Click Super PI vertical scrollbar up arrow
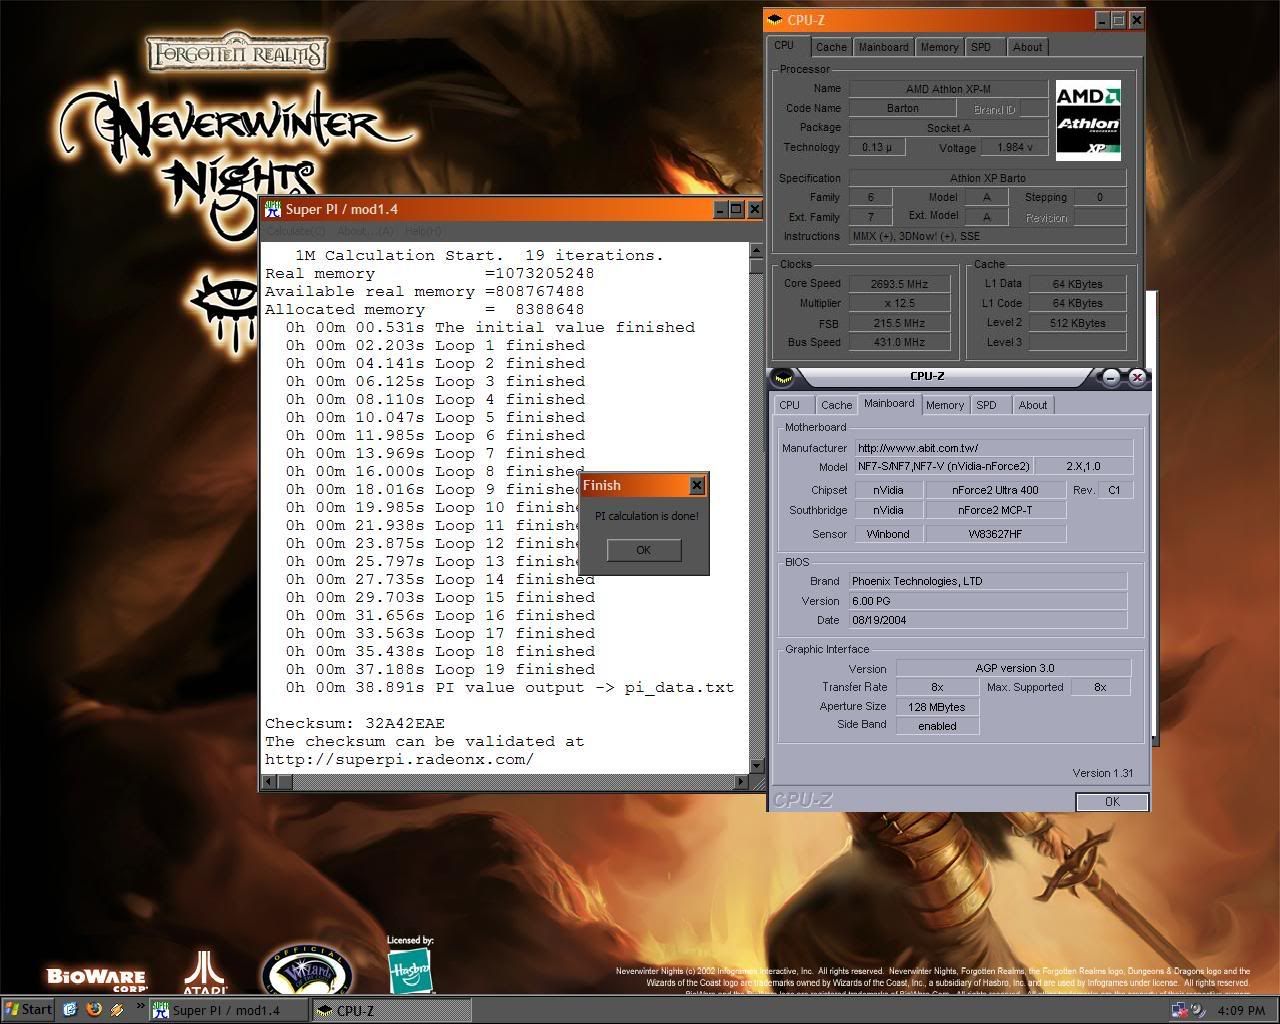1280x1024 pixels. [757, 250]
